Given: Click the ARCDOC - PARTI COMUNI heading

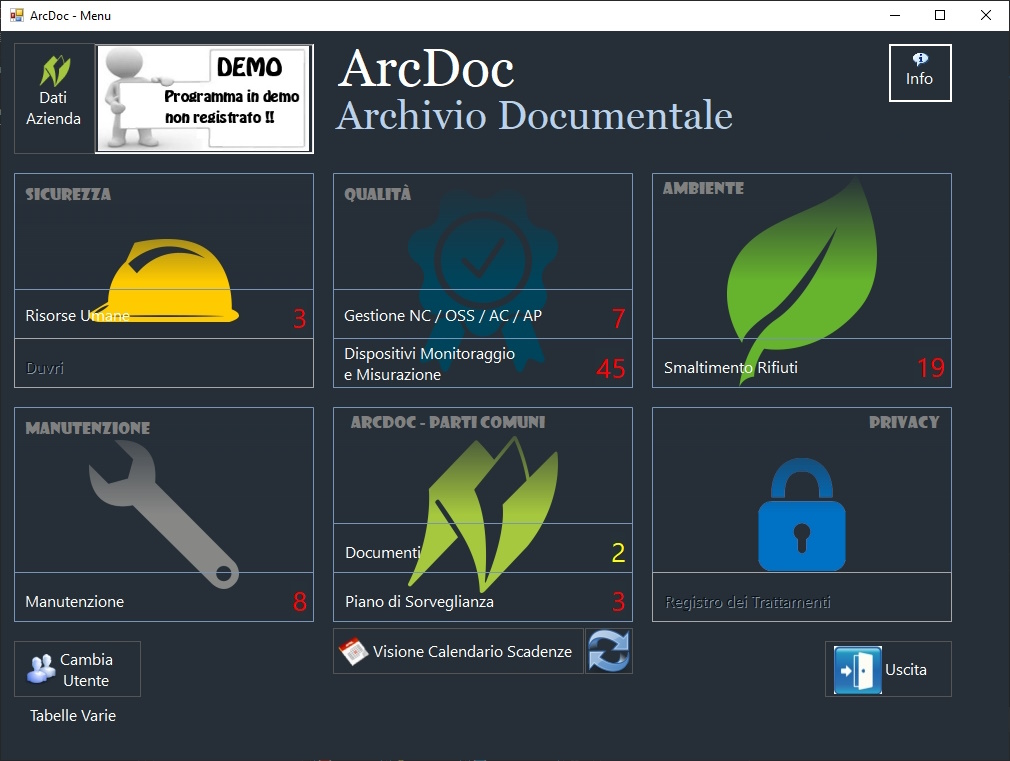Looking at the screenshot, I should click(x=448, y=422).
